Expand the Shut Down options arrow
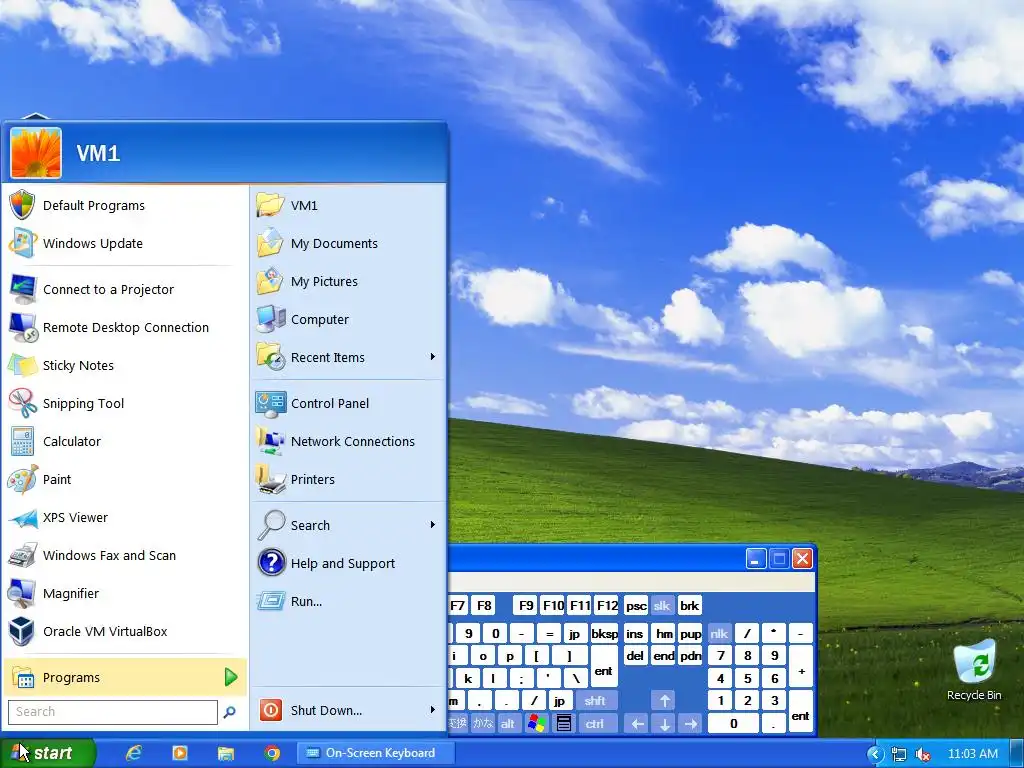 [x=432, y=710]
